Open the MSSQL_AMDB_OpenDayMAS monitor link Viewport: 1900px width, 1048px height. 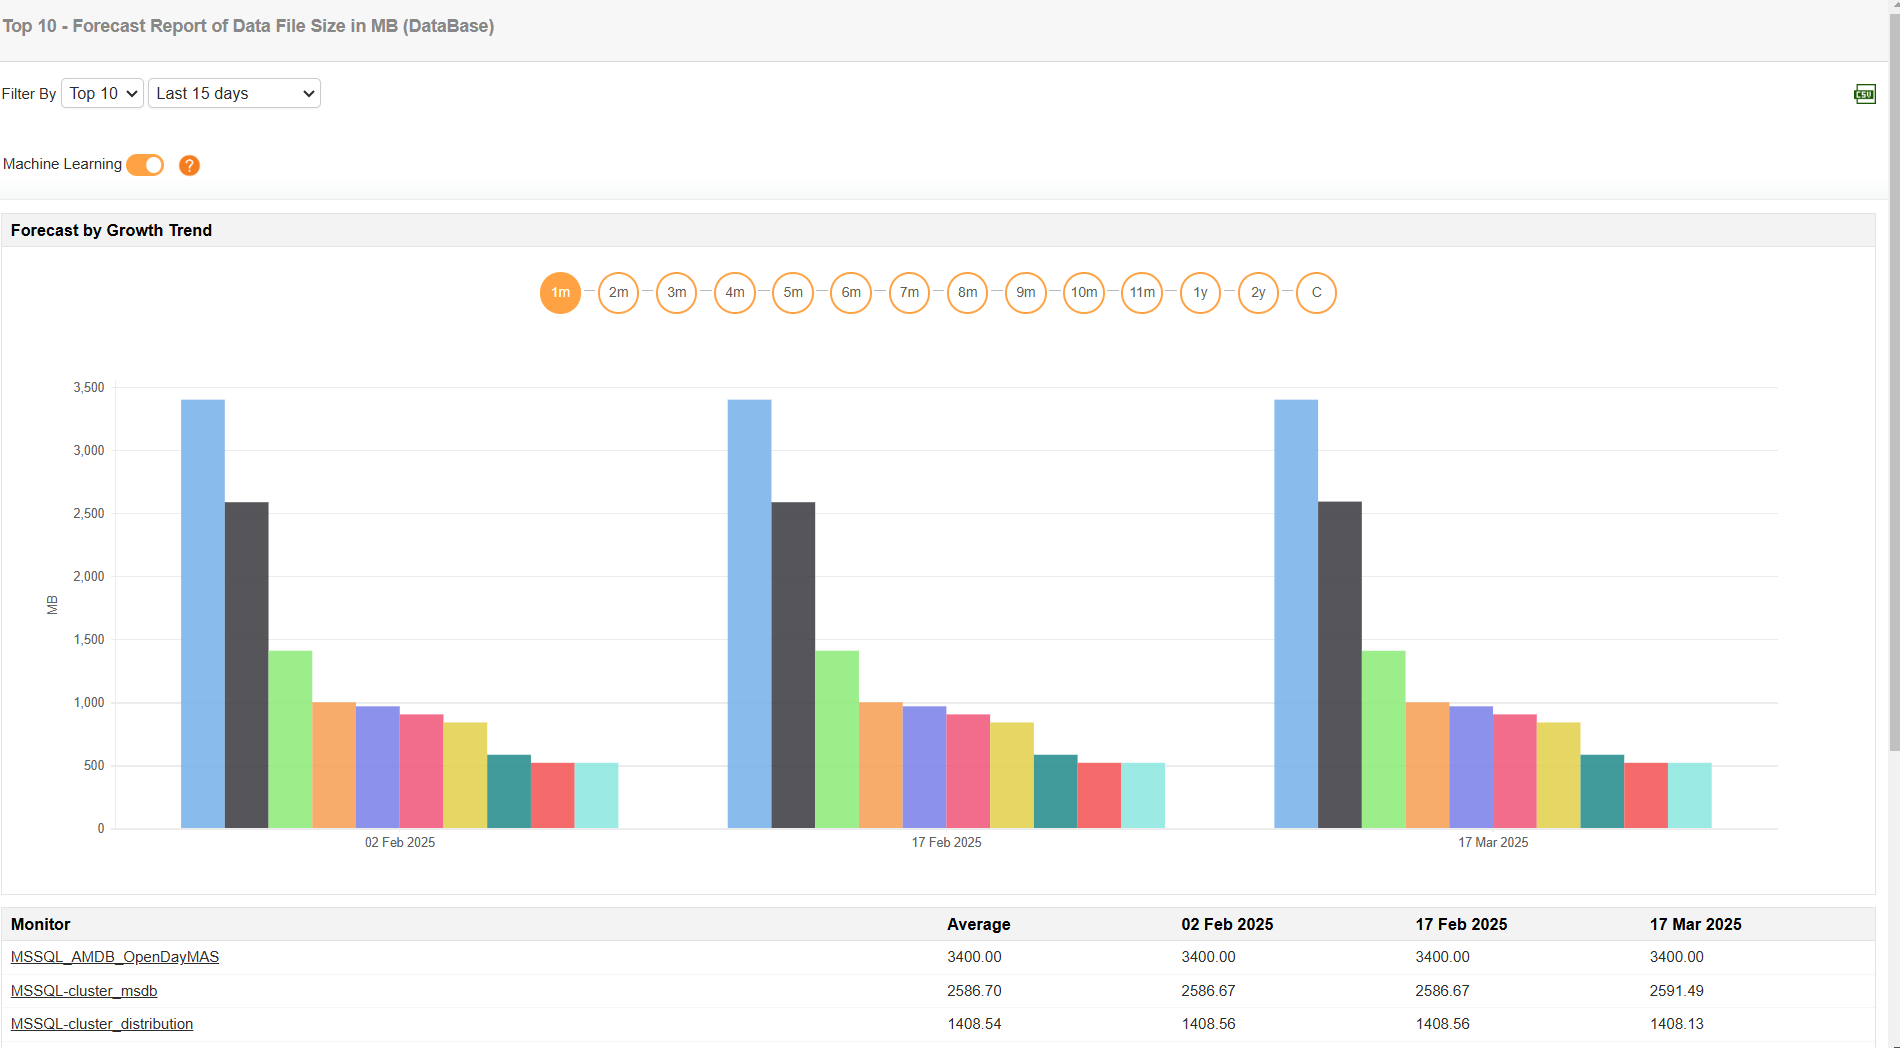115,957
